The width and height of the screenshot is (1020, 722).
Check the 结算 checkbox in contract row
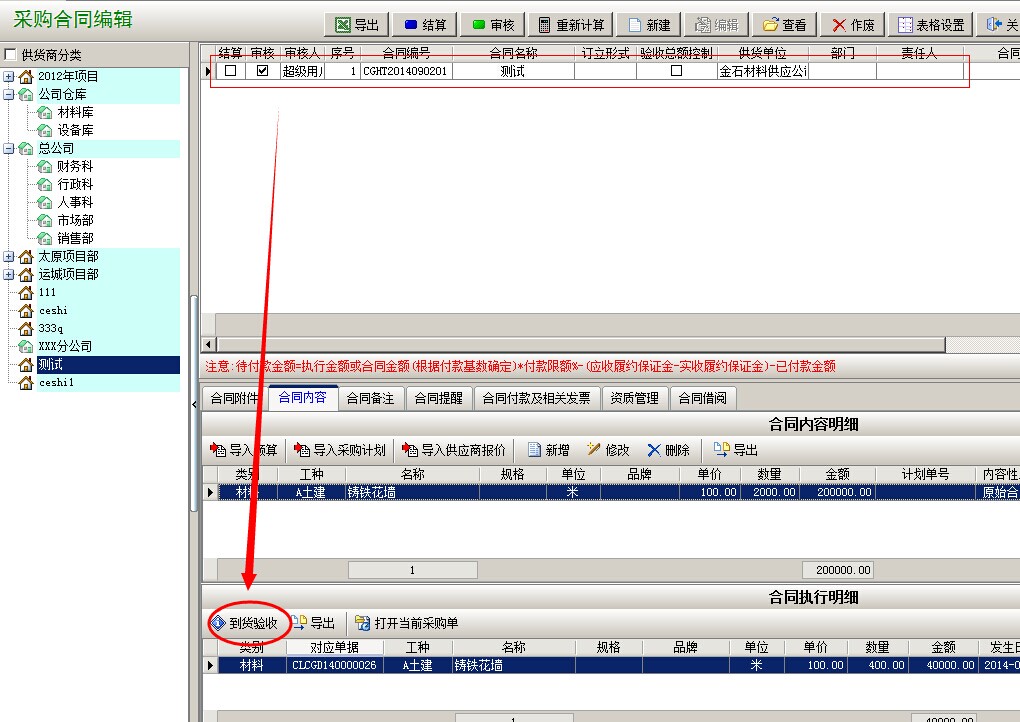coord(231,71)
